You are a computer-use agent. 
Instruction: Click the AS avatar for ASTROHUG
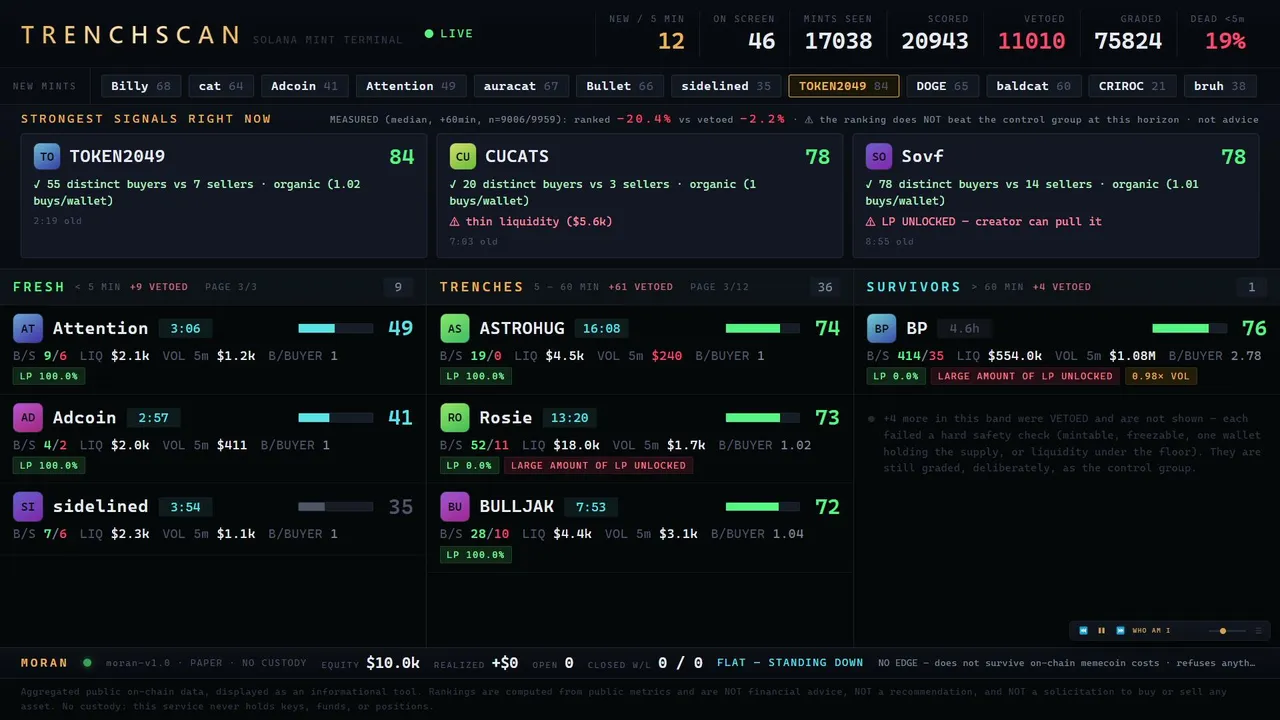coord(454,328)
